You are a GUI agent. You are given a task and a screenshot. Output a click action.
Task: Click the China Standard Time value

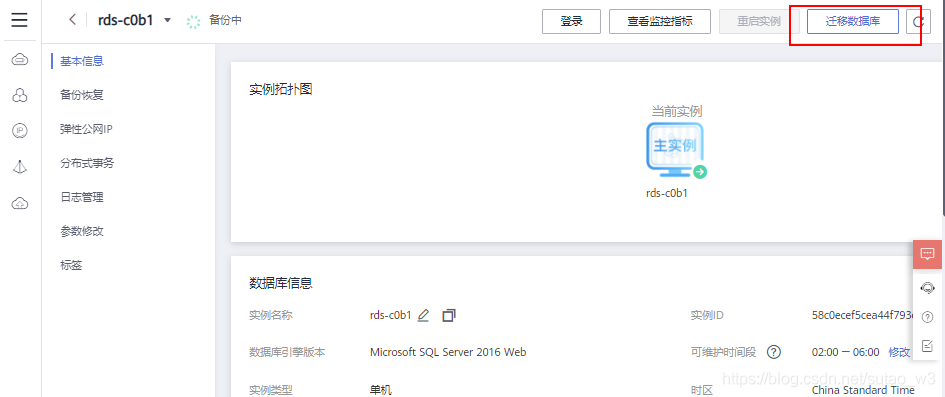pos(863,390)
